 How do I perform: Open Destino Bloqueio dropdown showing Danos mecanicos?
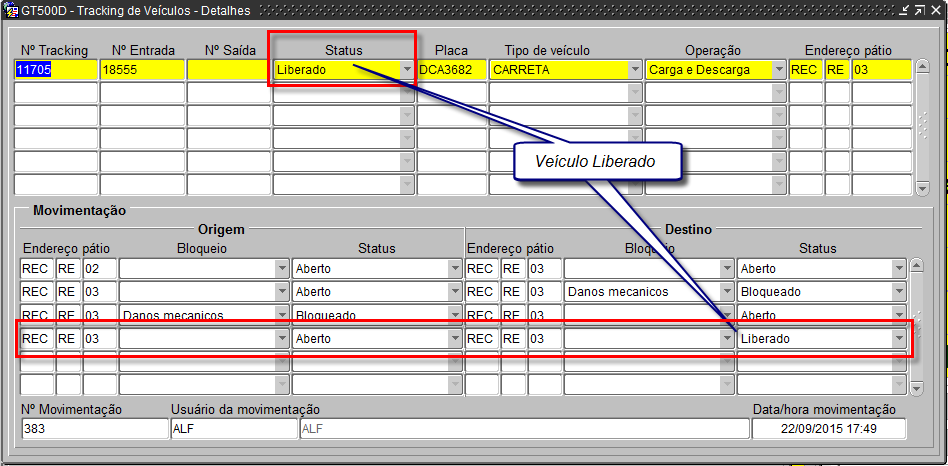click(x=727, y=292)
